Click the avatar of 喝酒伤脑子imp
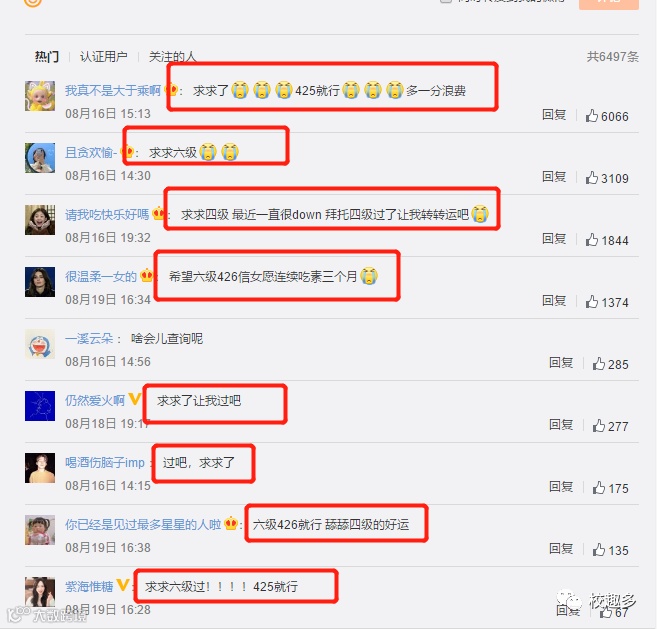 [40, 468]
